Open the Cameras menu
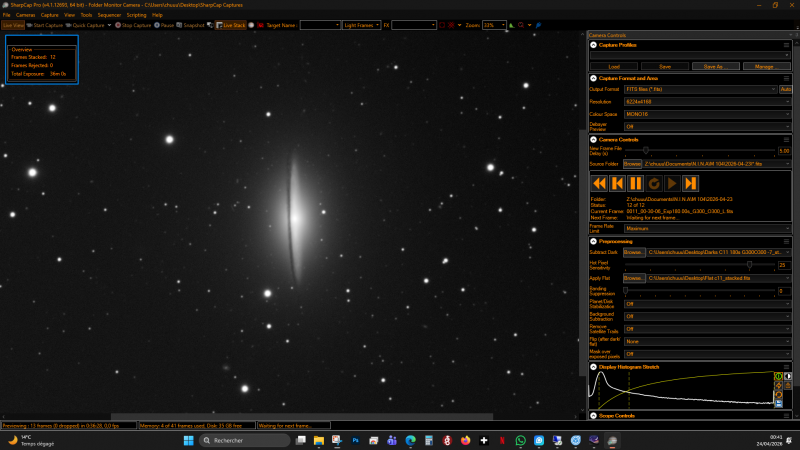The image size is (800, 450). [25, 15]
